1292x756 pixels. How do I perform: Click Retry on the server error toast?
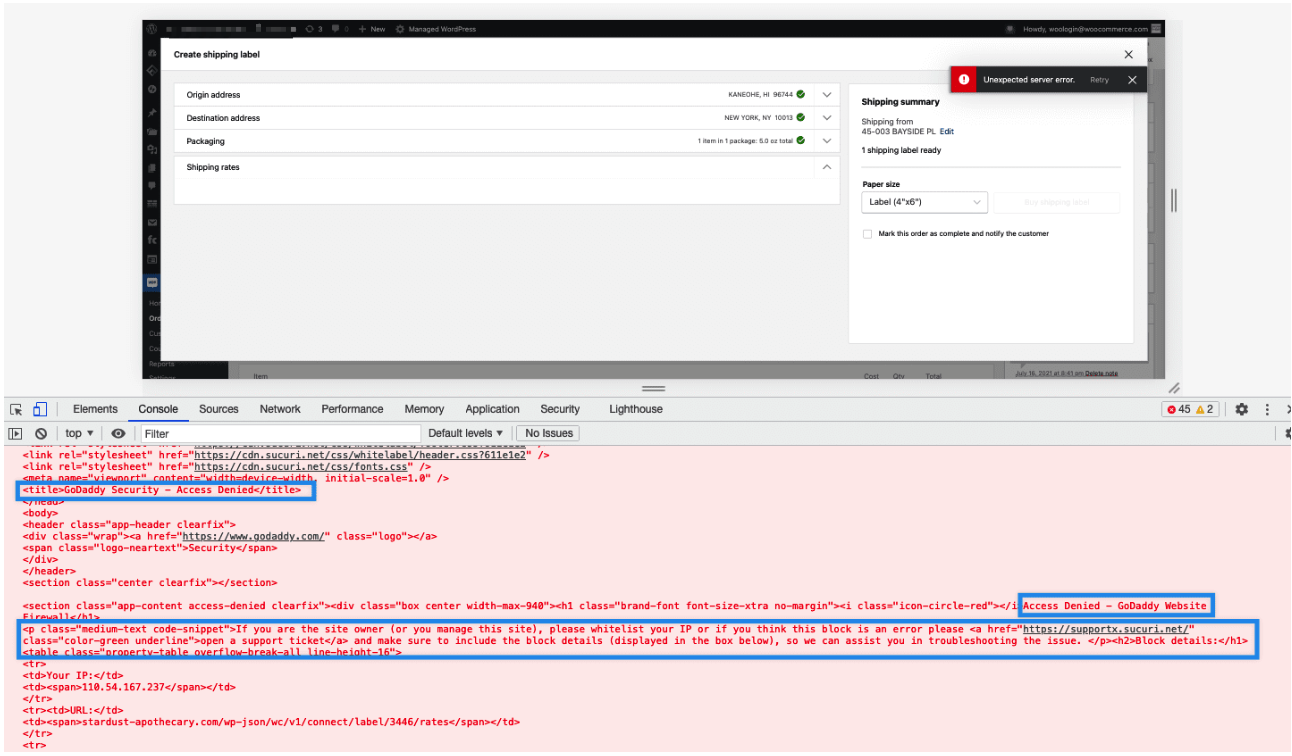(x=1099, y=79)
